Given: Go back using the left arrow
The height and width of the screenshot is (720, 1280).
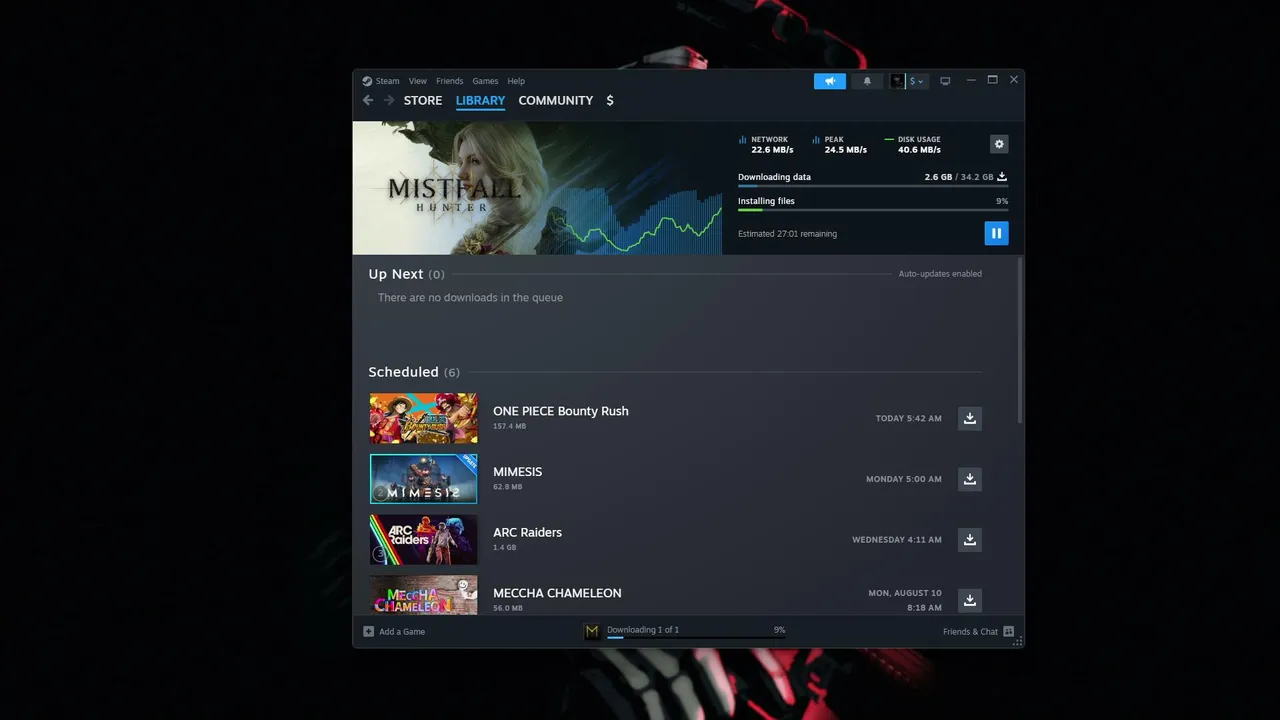Looking at the screenshot, I should 368,100.
